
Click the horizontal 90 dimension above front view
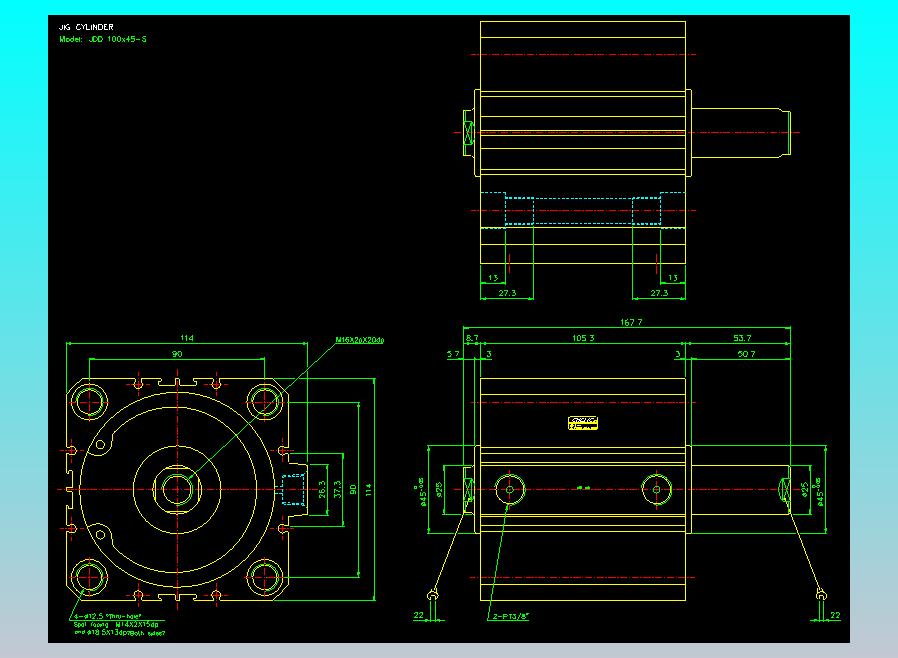[x=176, y=353]
